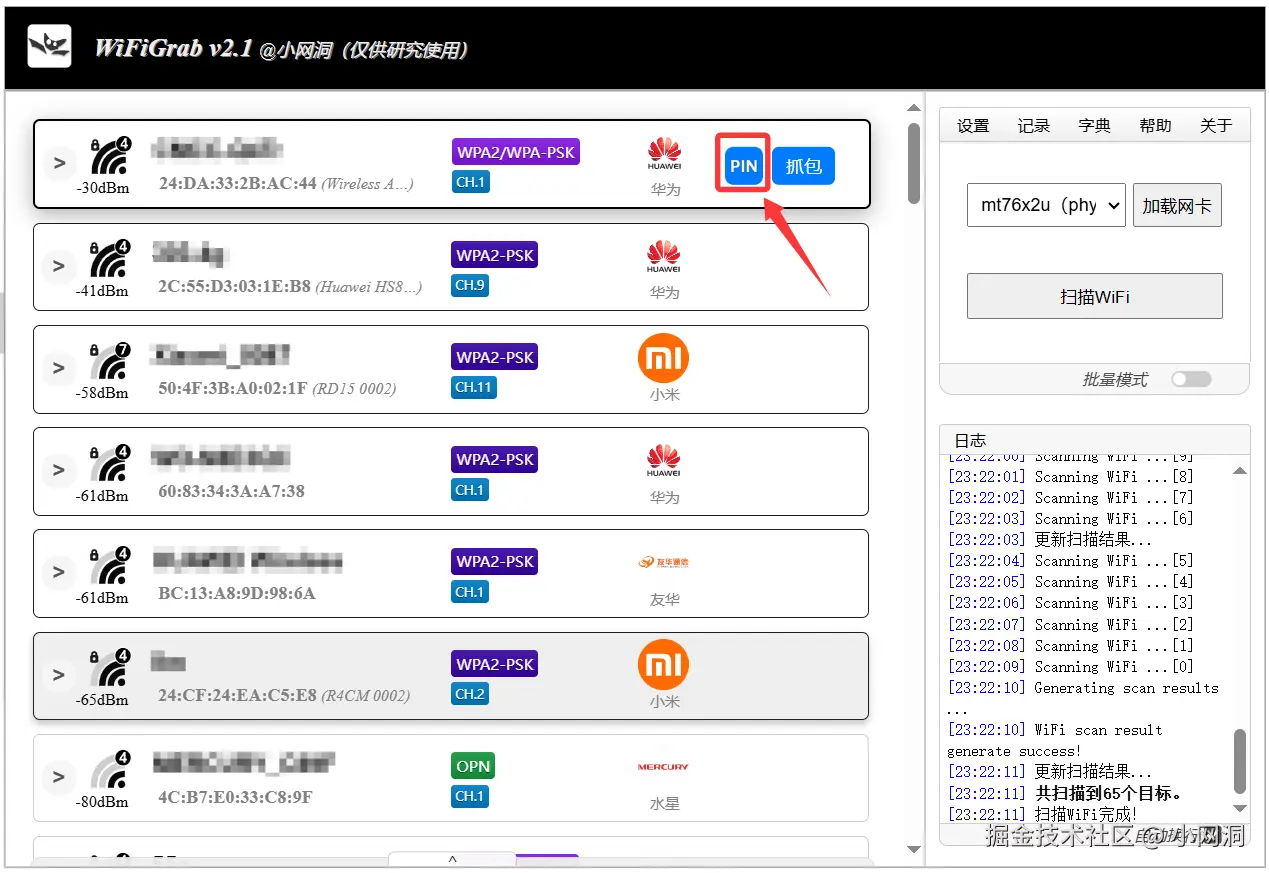Click the 抓包 capture button
This screenshot has width=1269, height=873.
tap(804, 166)
